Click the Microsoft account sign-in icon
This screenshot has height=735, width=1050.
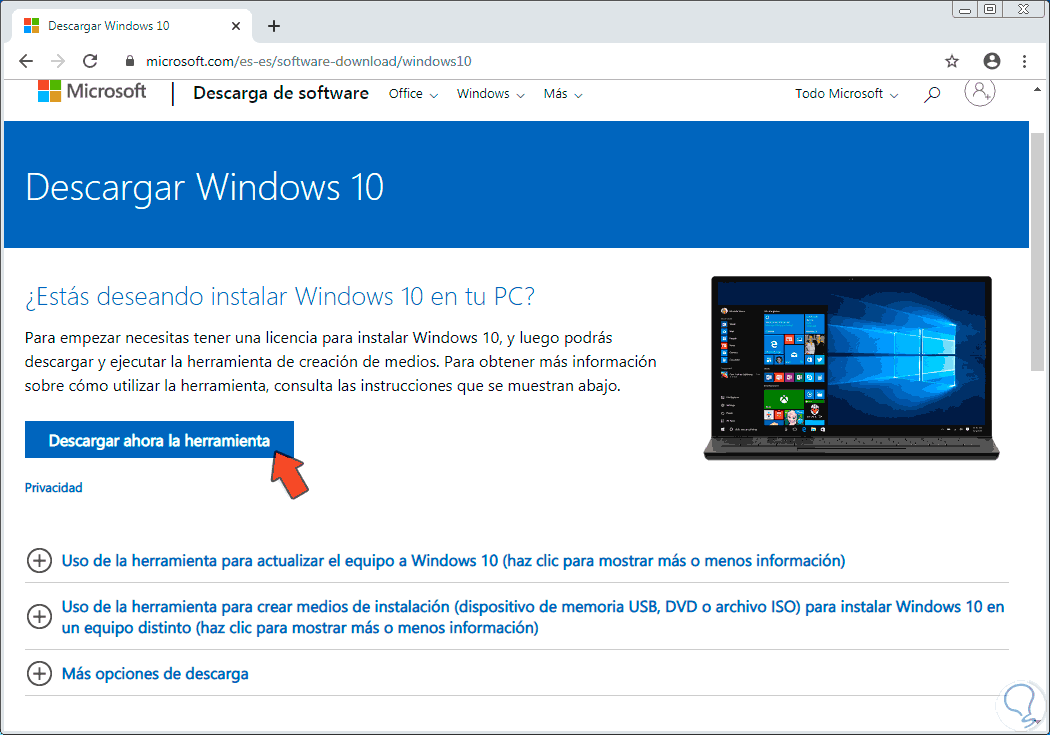[980, 92]
